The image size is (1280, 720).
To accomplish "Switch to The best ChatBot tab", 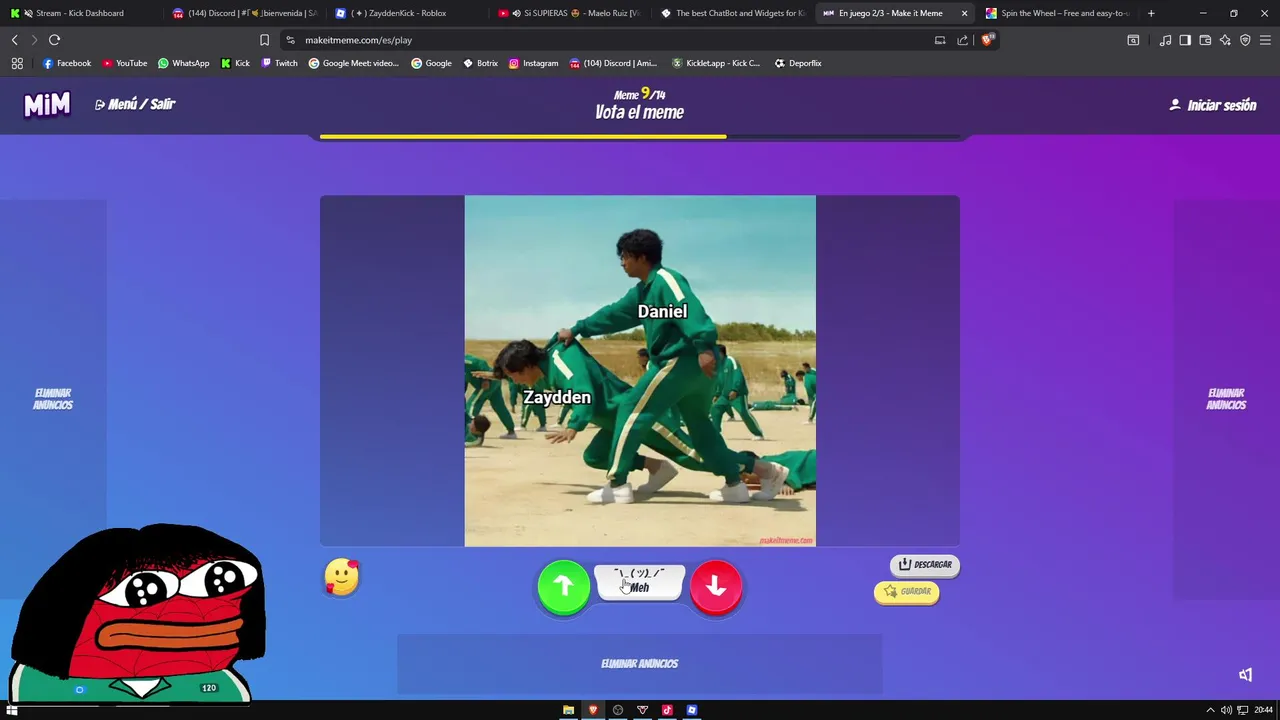I will point(733,13).
